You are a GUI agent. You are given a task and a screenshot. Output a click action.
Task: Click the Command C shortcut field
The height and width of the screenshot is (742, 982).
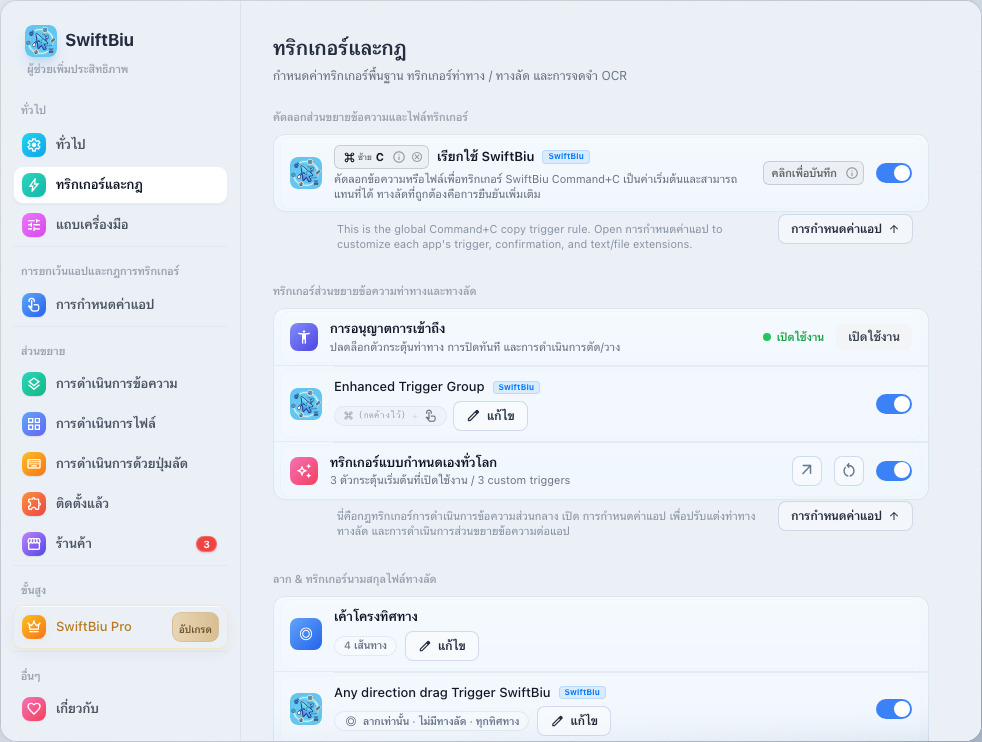click(x=381, y=157)
